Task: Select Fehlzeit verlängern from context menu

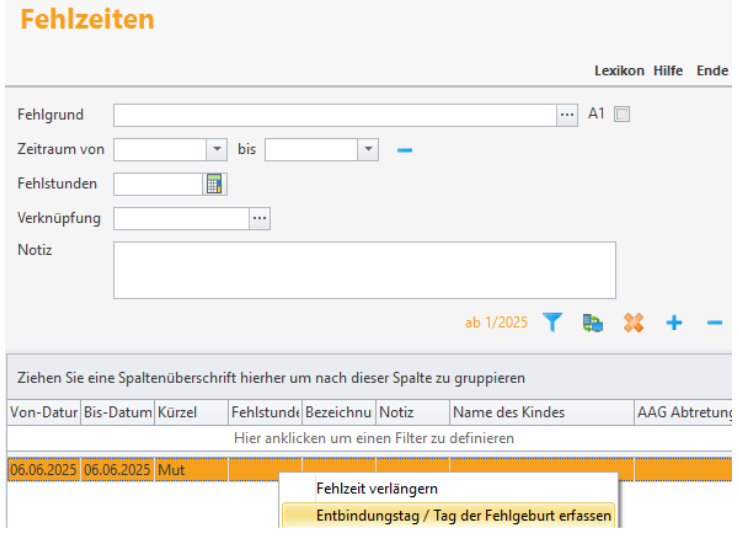Action: pyautogui.click(x=376, y=489)
